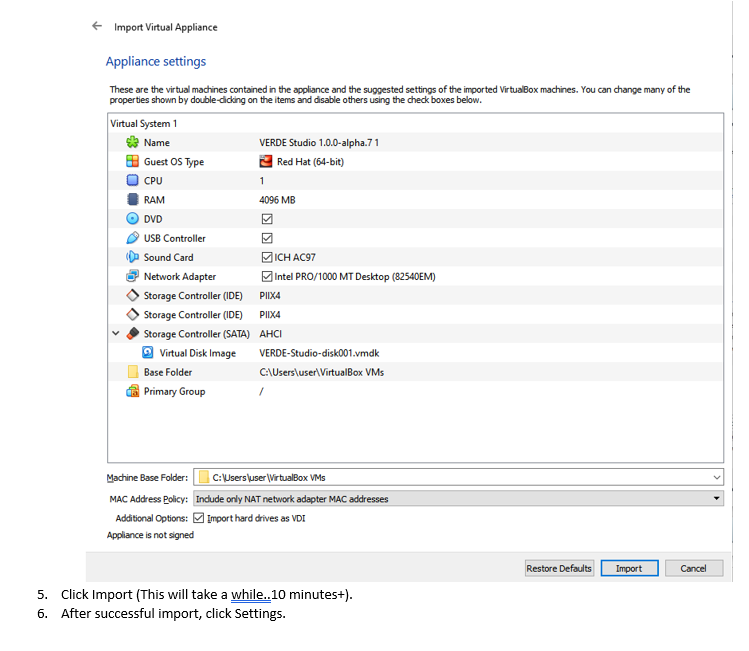Go back with the arrow icon
The image size is (749, 651).
[97, 26]
